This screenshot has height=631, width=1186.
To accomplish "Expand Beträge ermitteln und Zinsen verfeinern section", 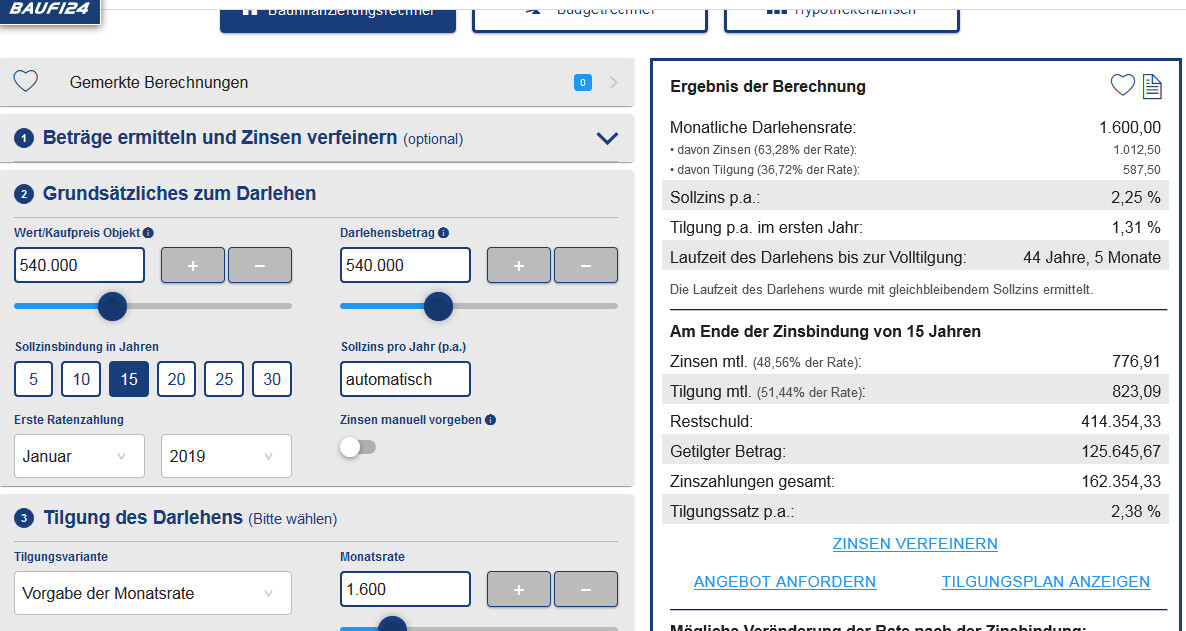I will [606, 139].
